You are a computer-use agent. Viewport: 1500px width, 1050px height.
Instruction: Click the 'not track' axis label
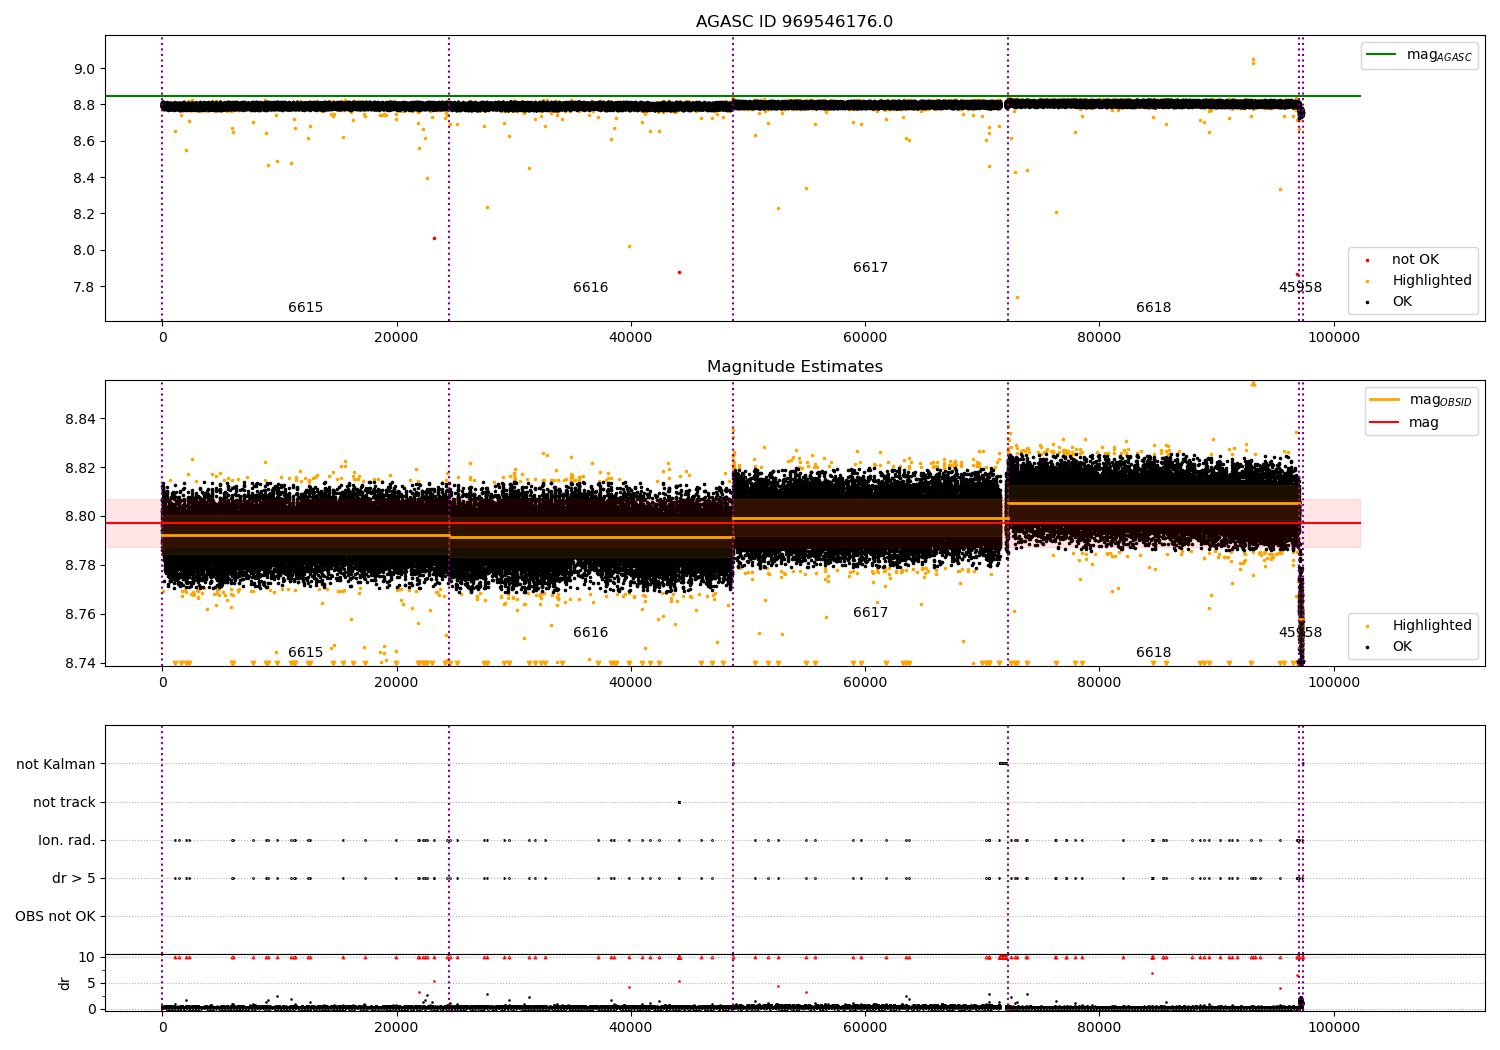(64, 802)
